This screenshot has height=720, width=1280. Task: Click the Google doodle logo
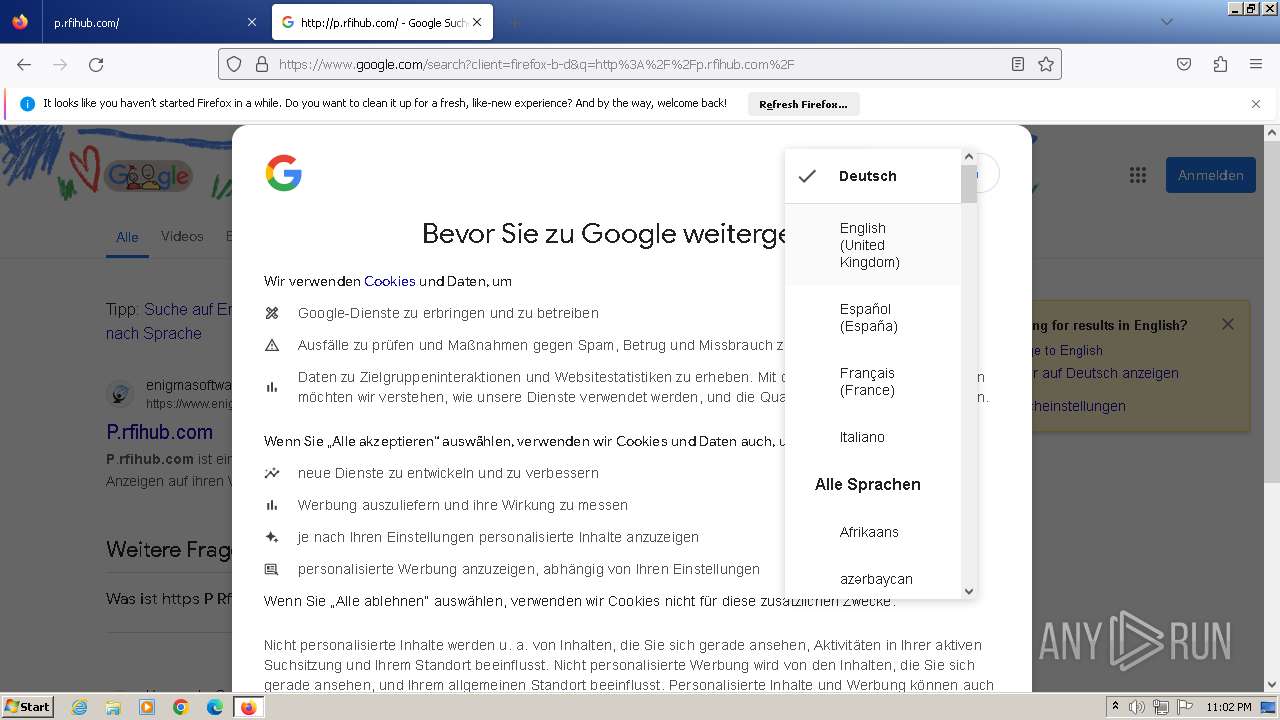click(147, 176)
